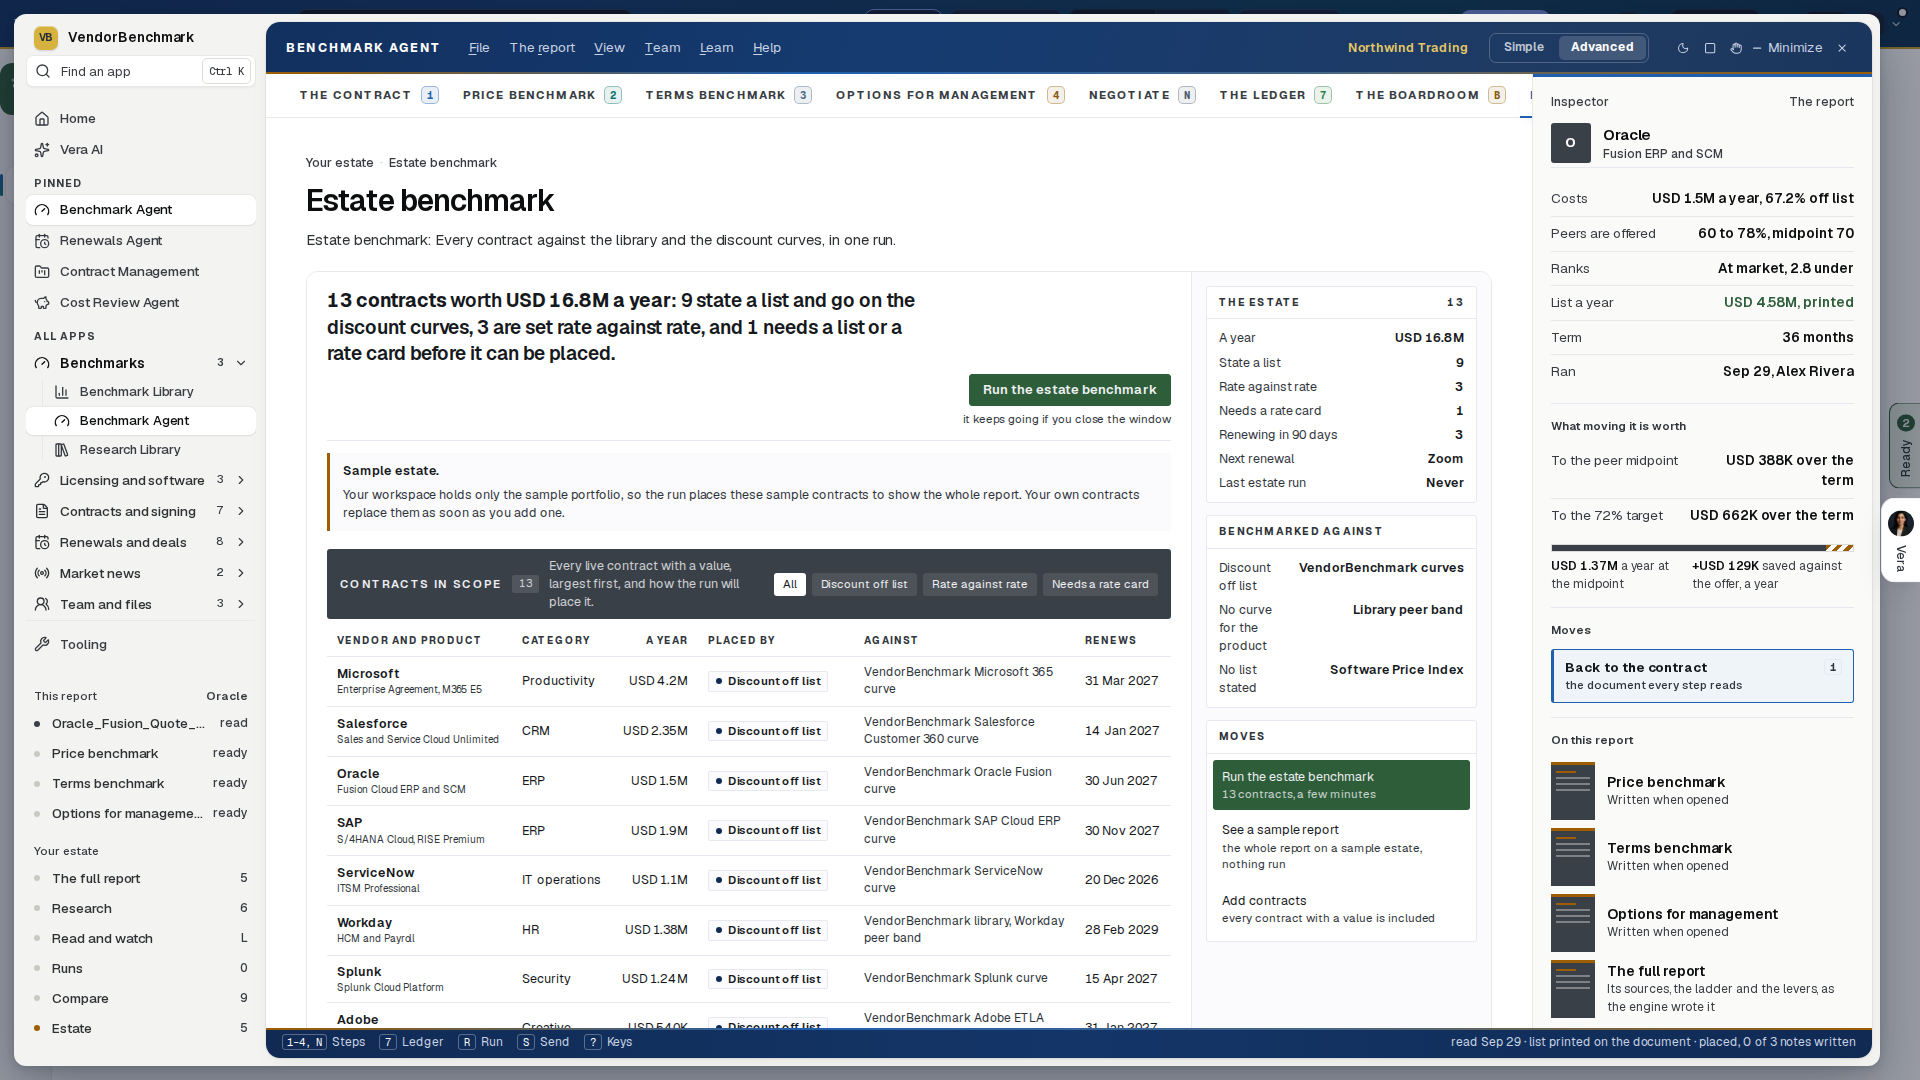1920x1080 pixels.
Task: Click the Your estate breadcrumb
Action: tap(339, 163)
